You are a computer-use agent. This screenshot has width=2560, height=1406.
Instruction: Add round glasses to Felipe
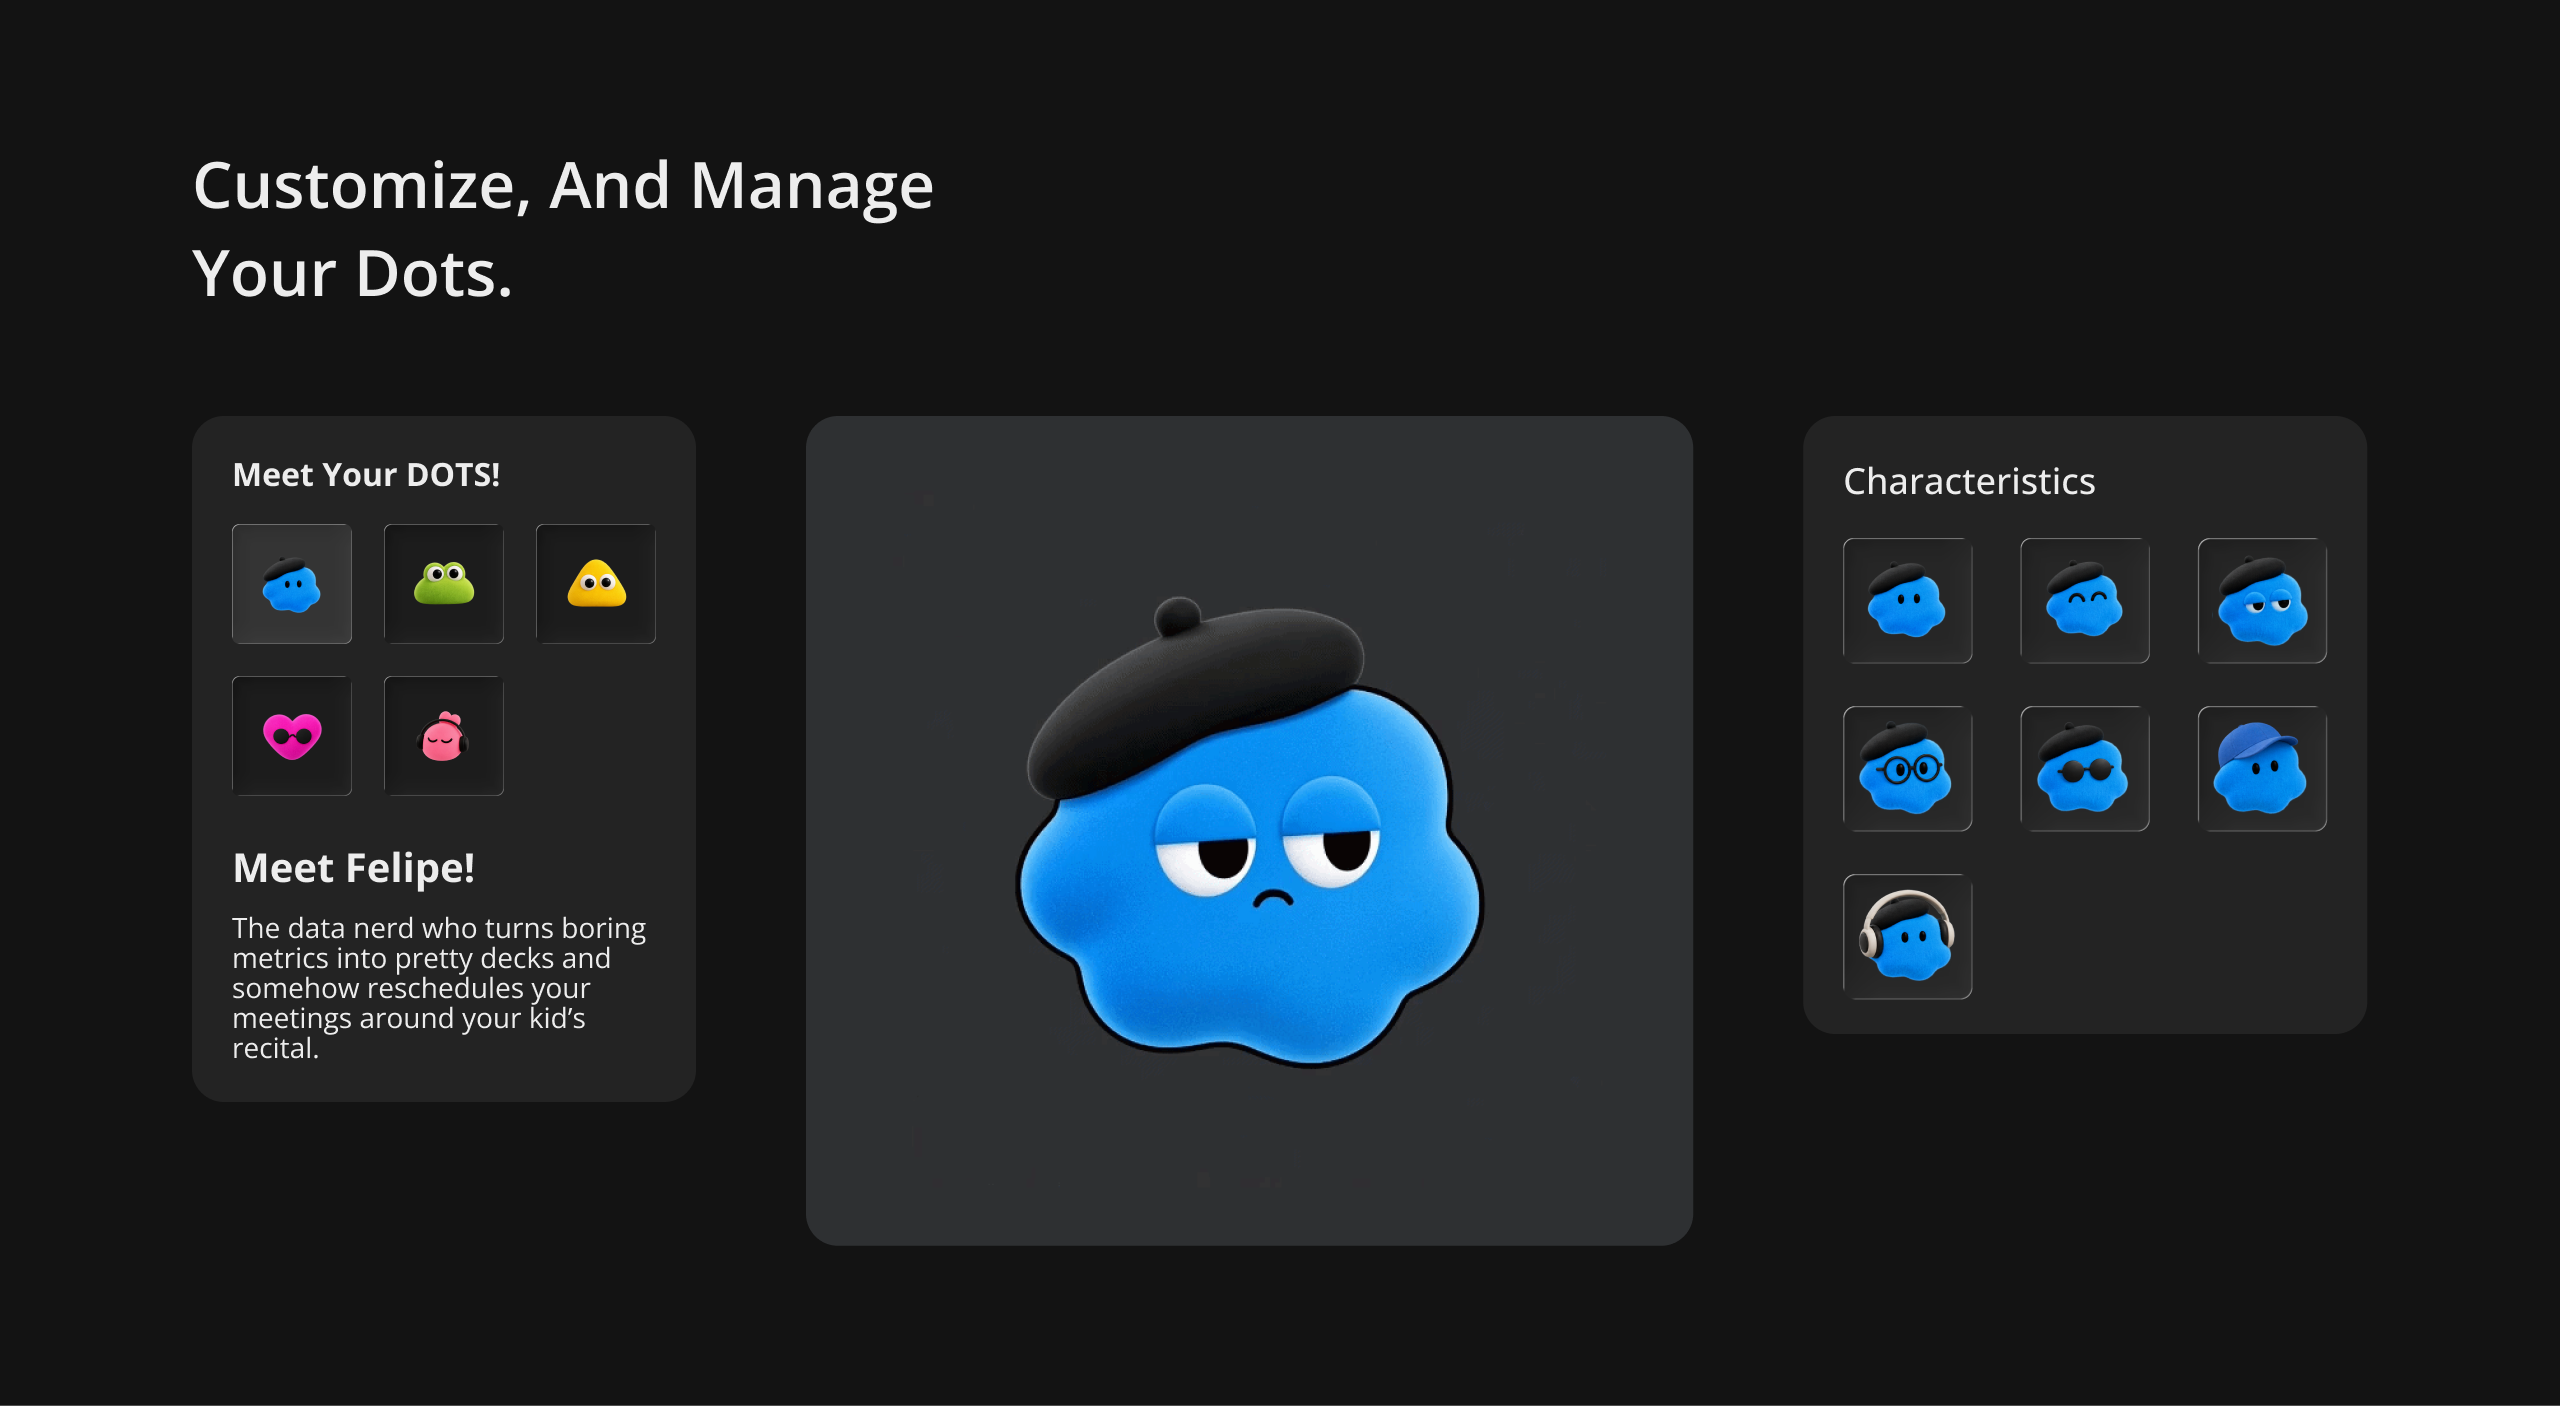pos(1908,769)
